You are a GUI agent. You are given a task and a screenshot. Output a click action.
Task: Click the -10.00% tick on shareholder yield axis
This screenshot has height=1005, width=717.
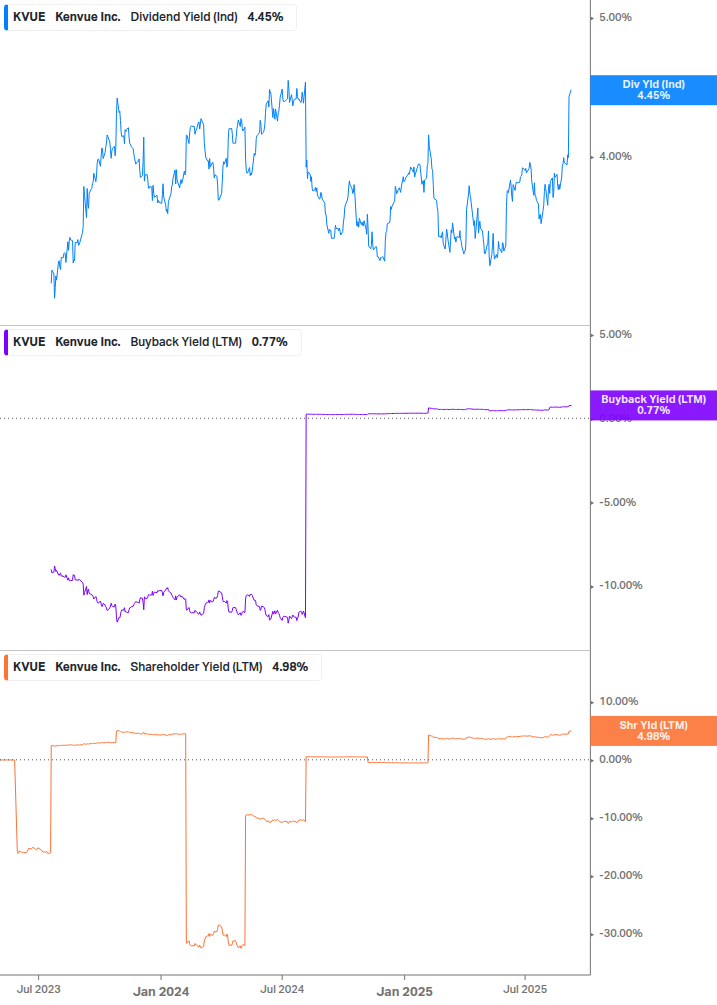pyautogui.click(x=621, y=817)
